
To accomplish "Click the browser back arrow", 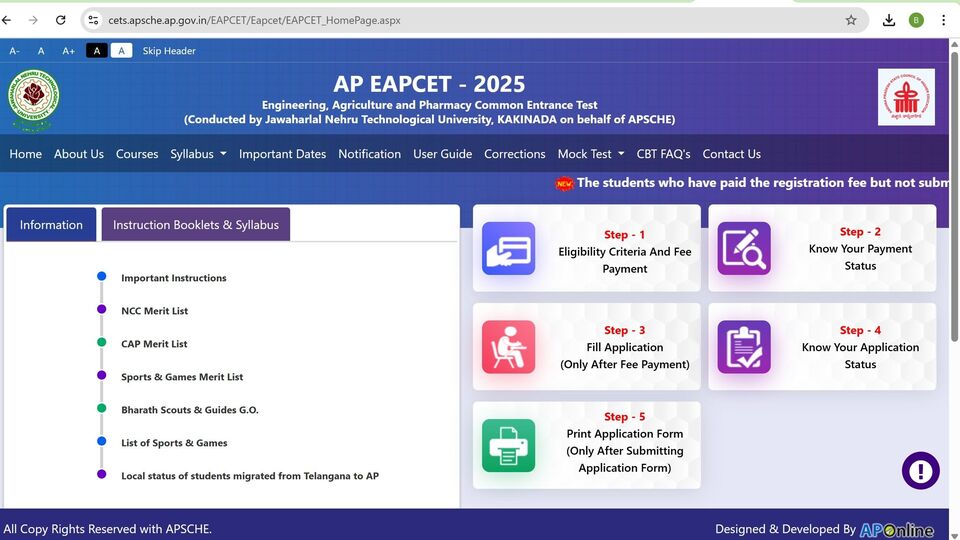I will pos(6,20).
